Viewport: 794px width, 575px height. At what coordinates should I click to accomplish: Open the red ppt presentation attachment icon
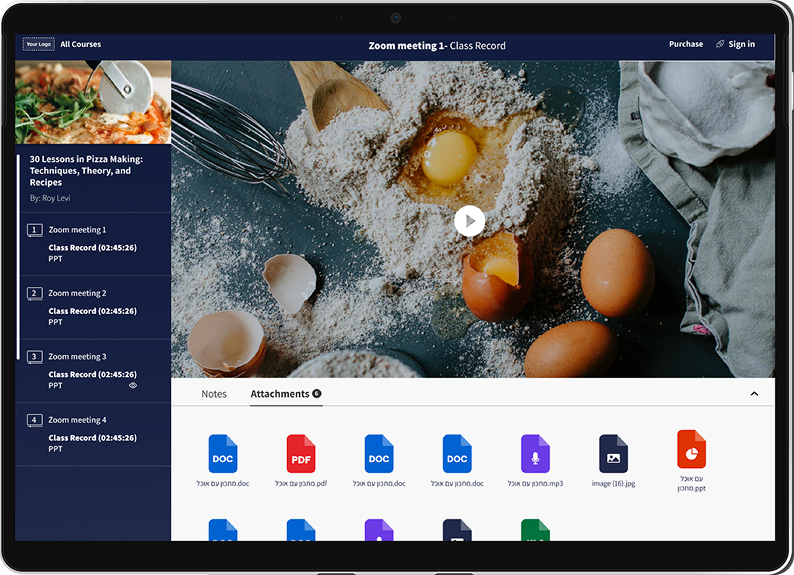[x=691, y=449]
